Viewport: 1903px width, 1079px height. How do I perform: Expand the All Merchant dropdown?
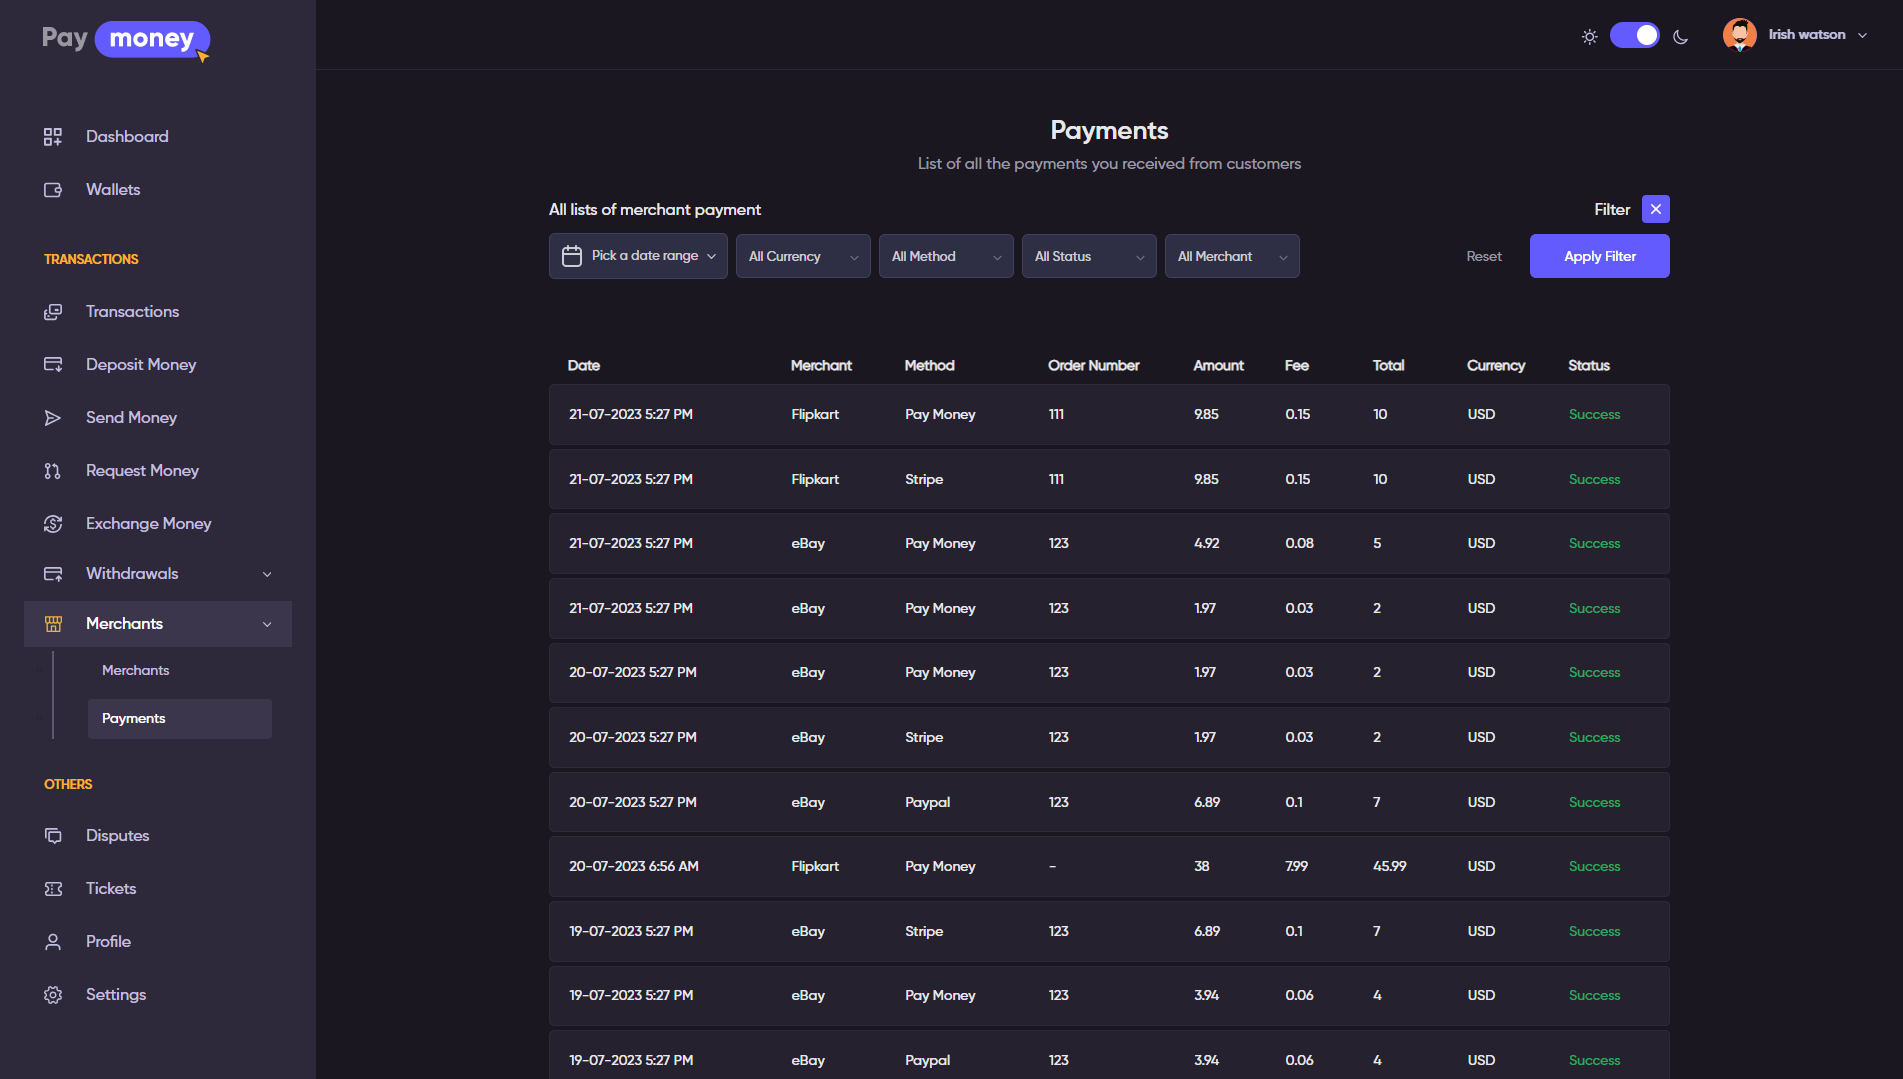[x=1232, y=256]
